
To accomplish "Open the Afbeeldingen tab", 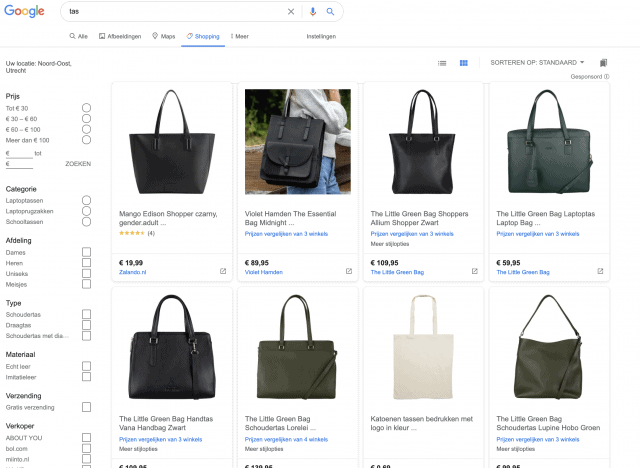I will point(120,36).
